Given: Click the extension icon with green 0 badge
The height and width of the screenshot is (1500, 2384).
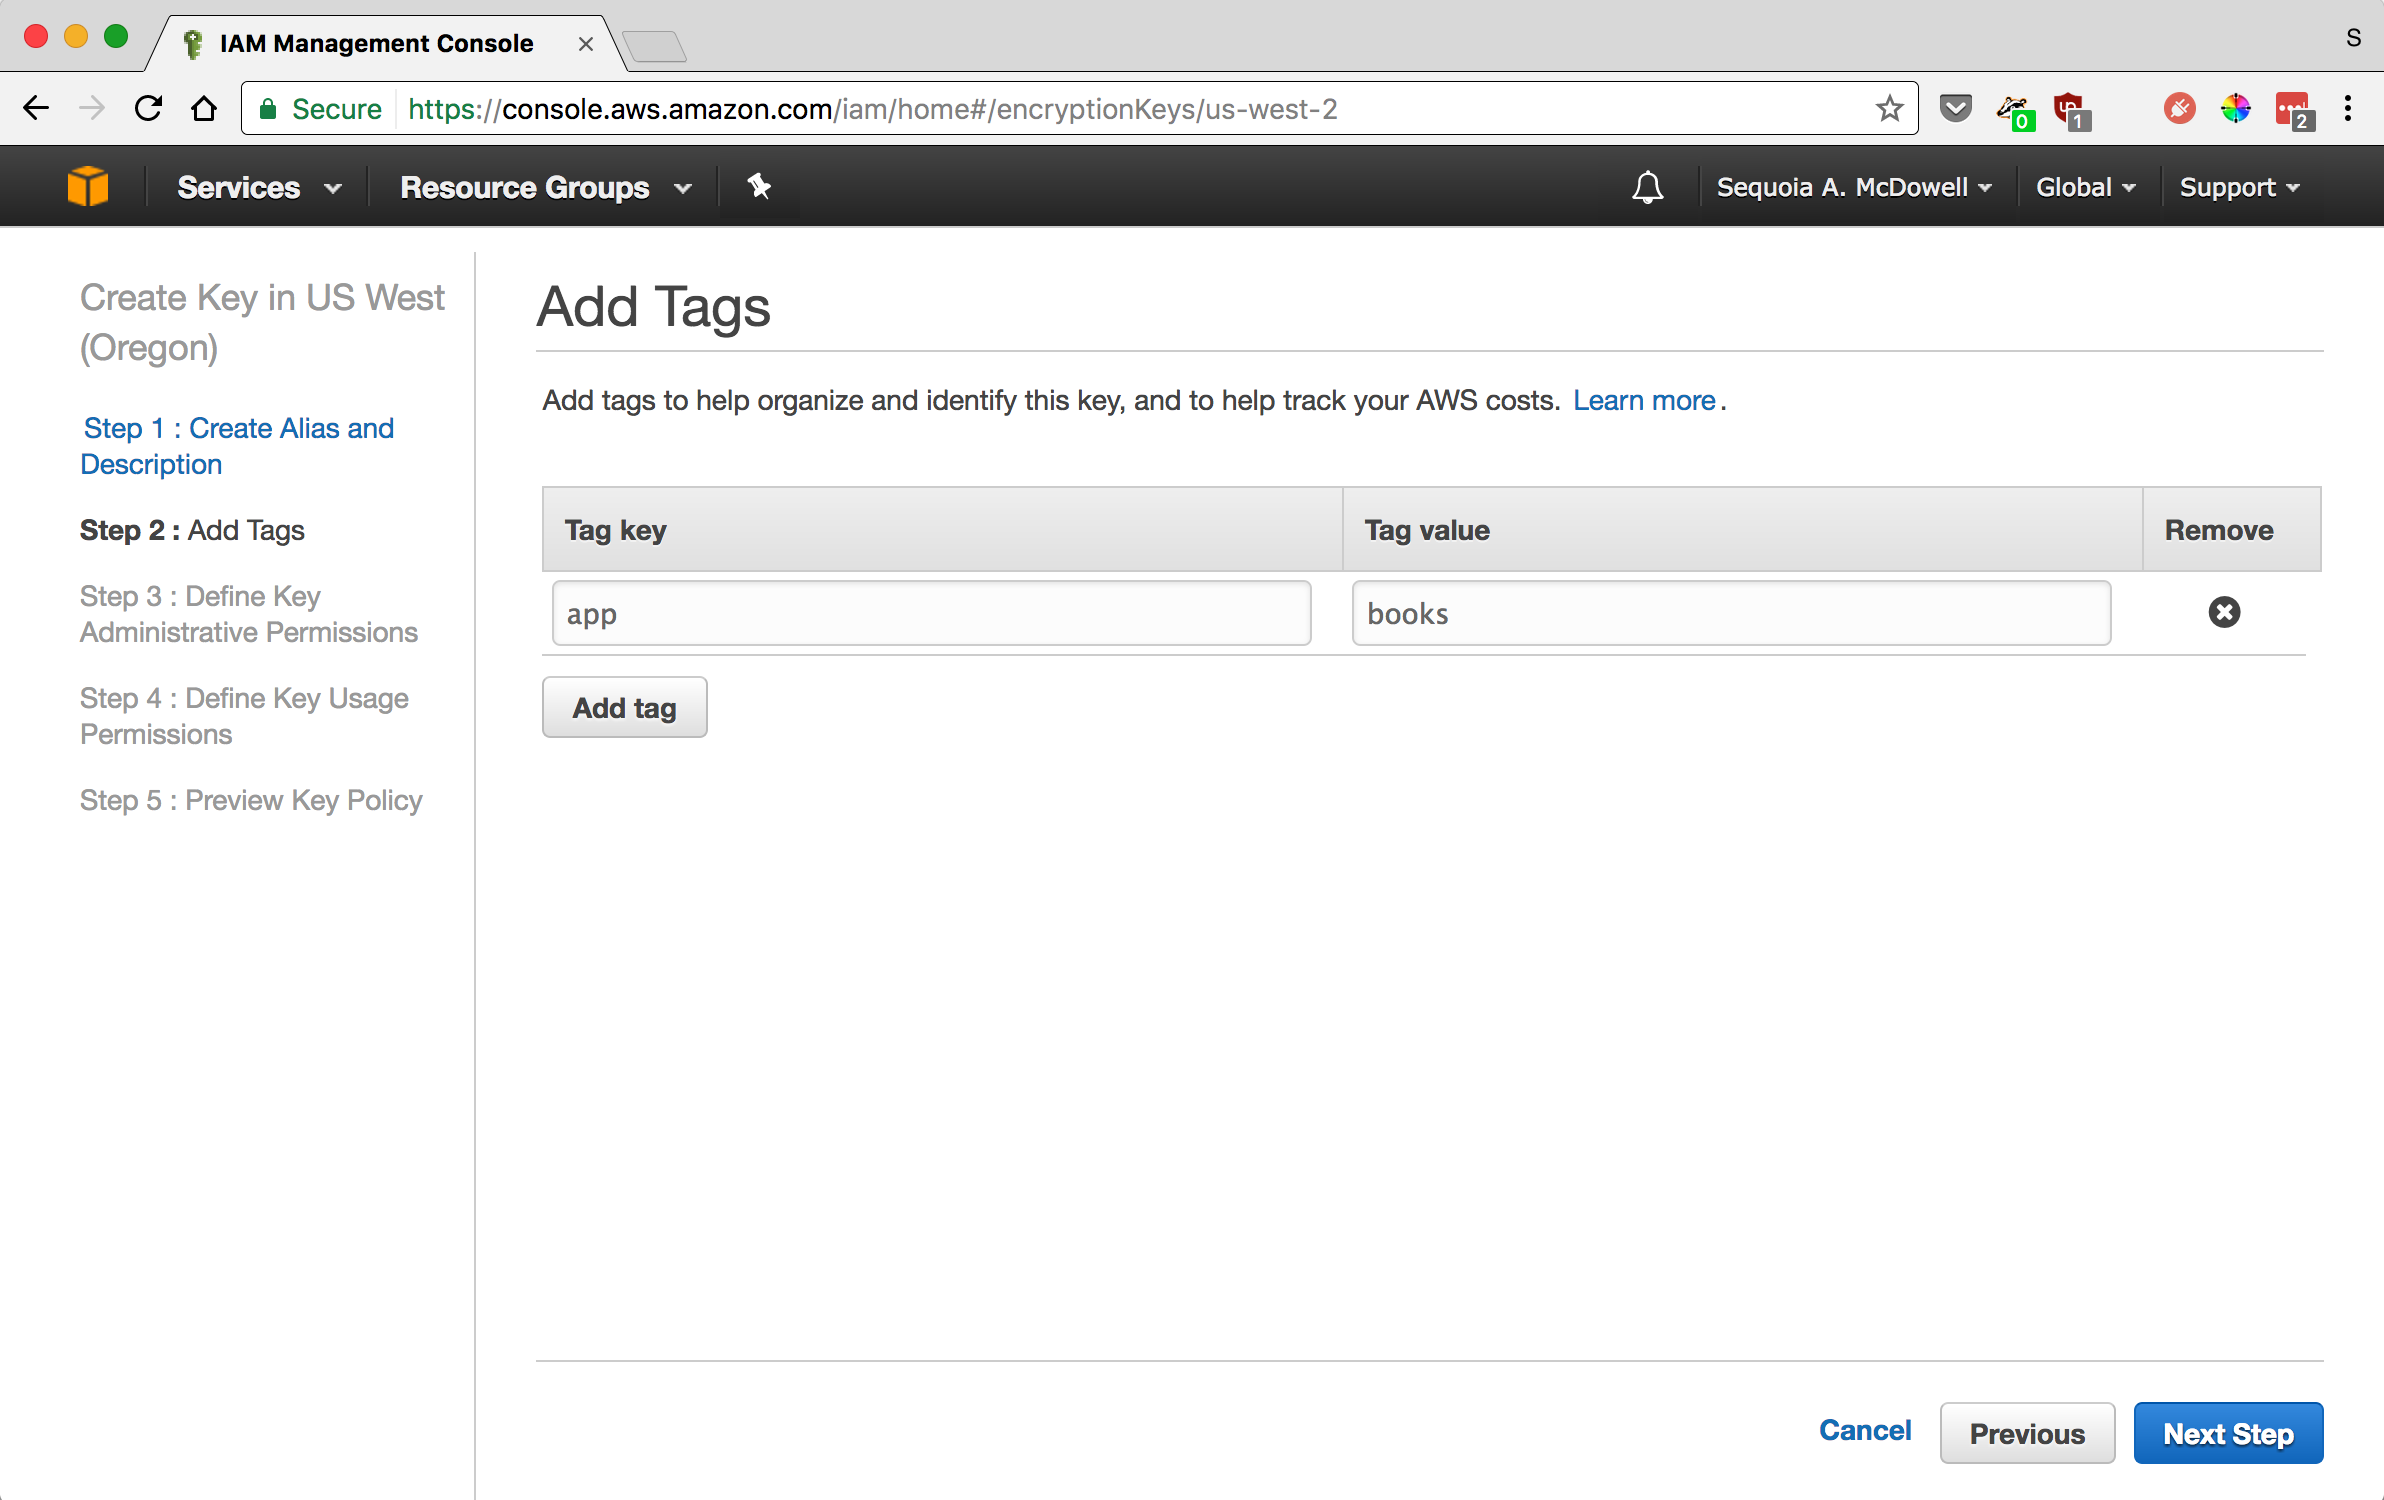Looking at the screenshot, I should [x=2014, y=110].
